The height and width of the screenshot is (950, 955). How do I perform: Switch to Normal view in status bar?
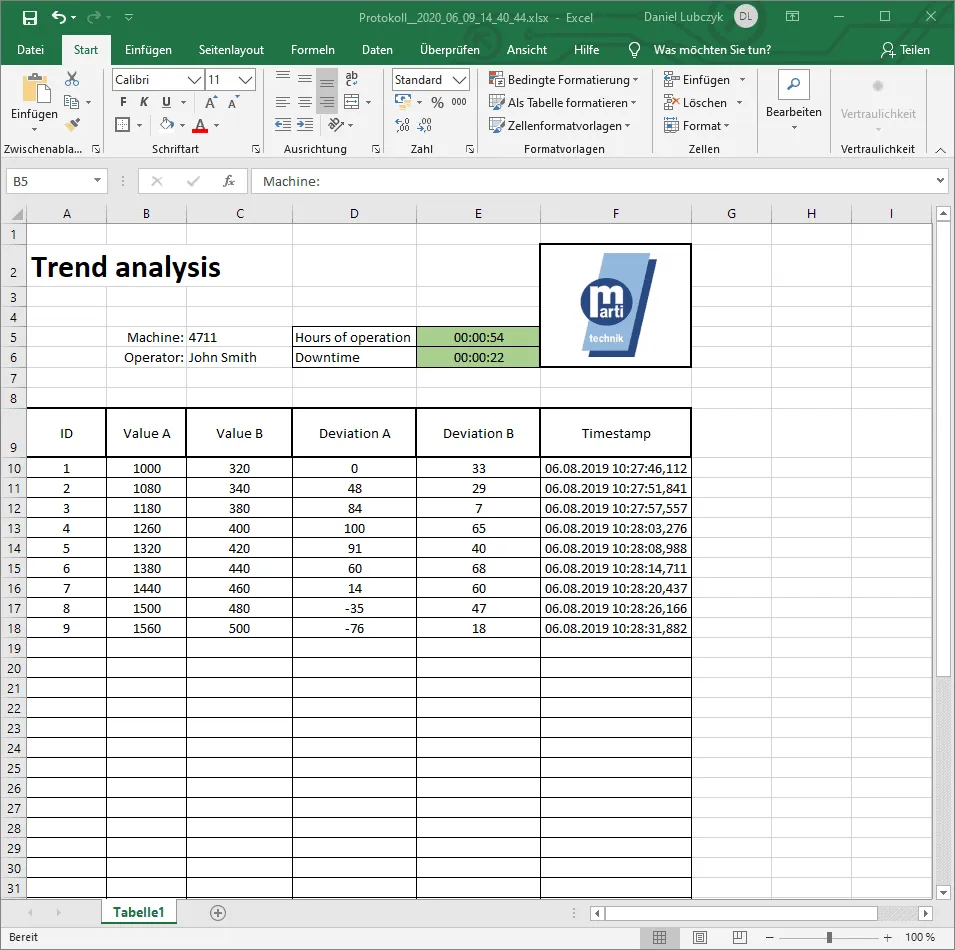click(660, 937)
